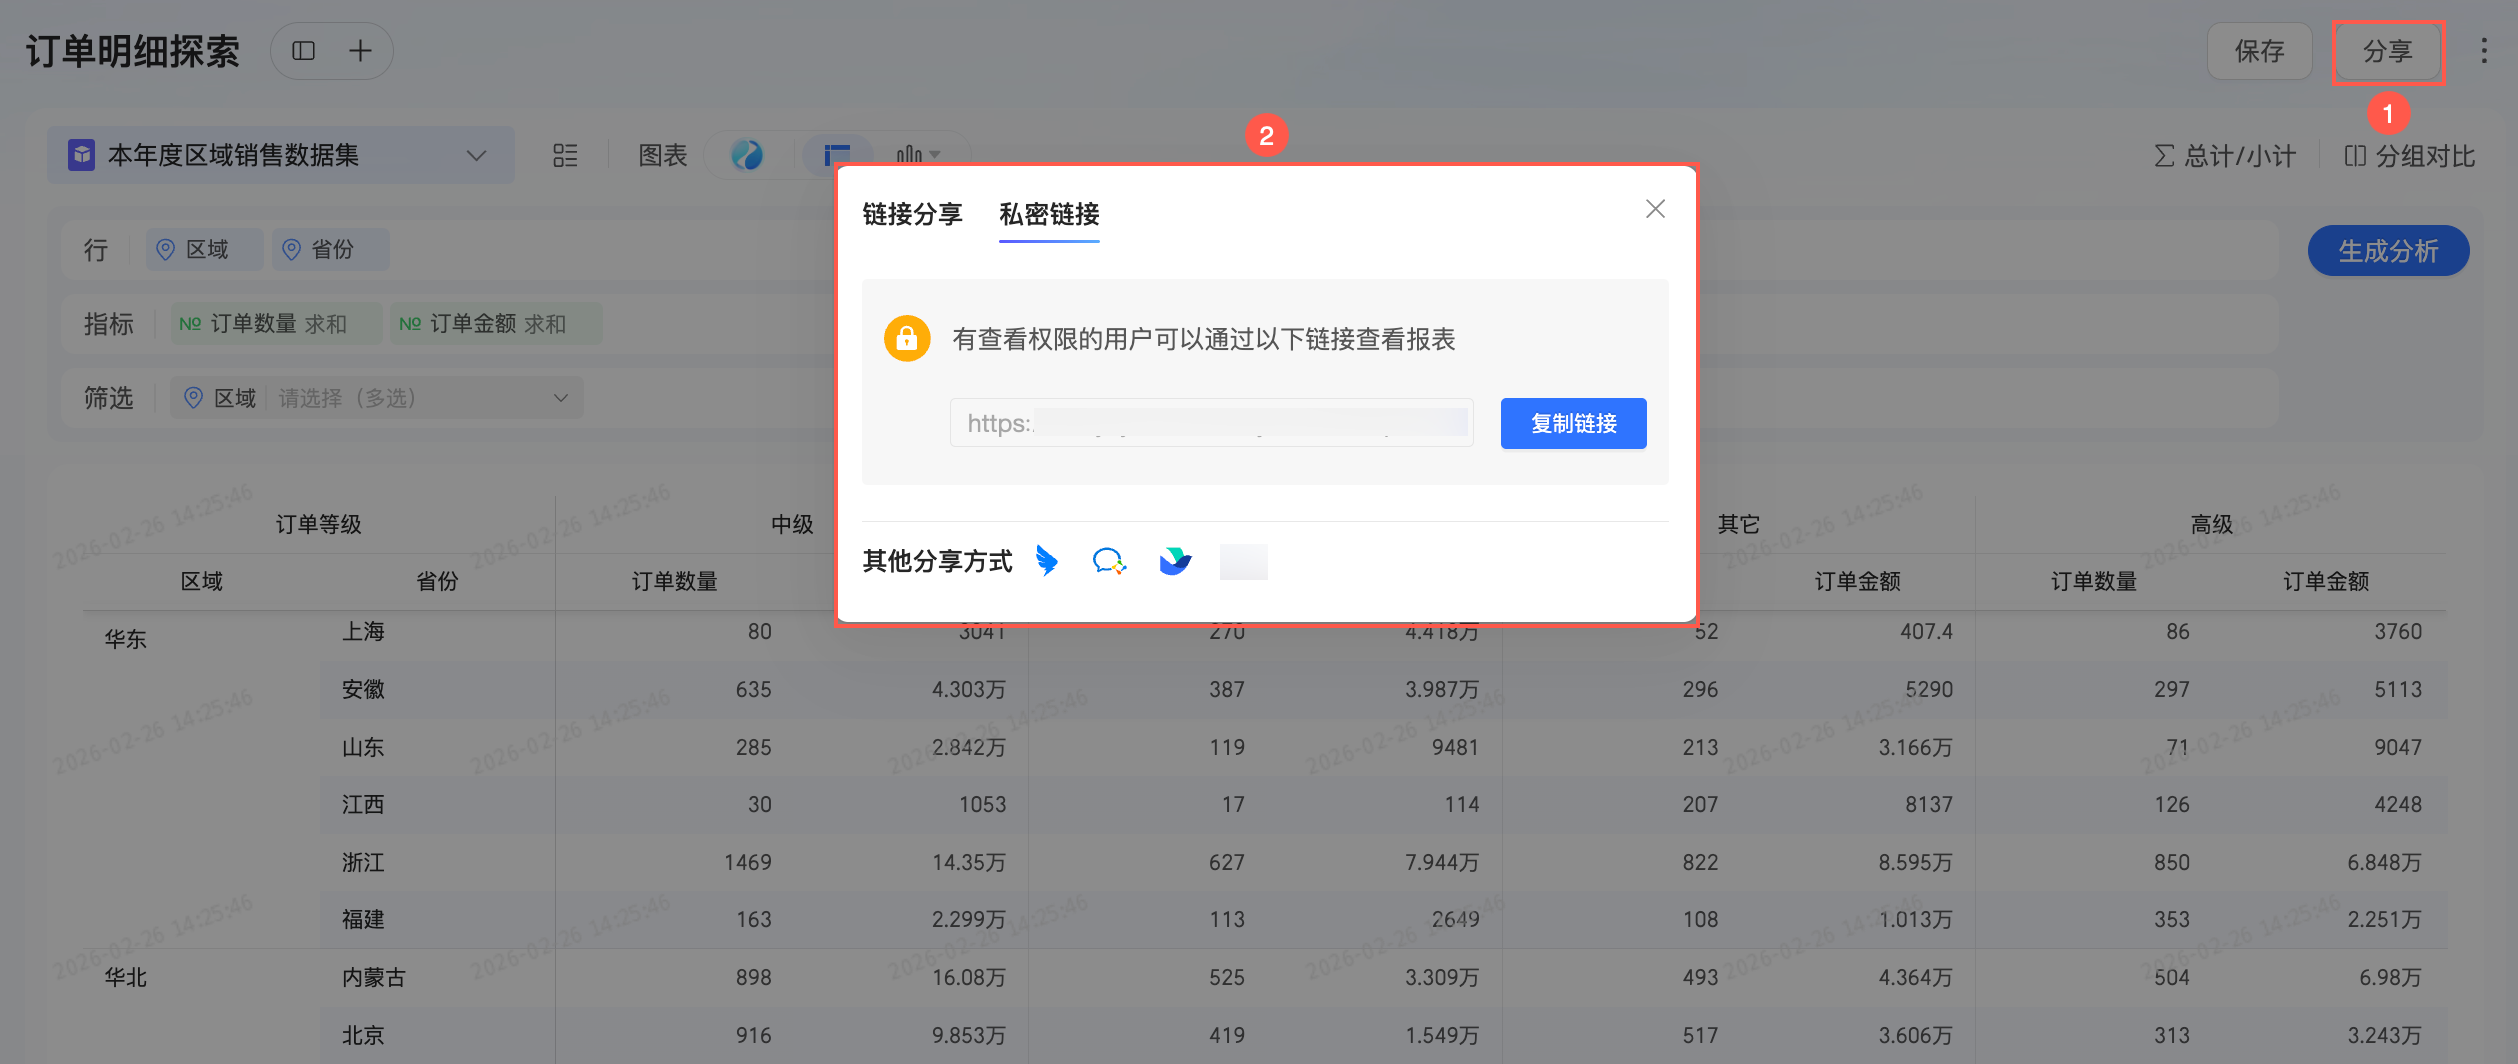Screen dimensions: 2518x1064
Task: Click the 1469 value in 浙江 row
Action: click(x=748, y=862)
